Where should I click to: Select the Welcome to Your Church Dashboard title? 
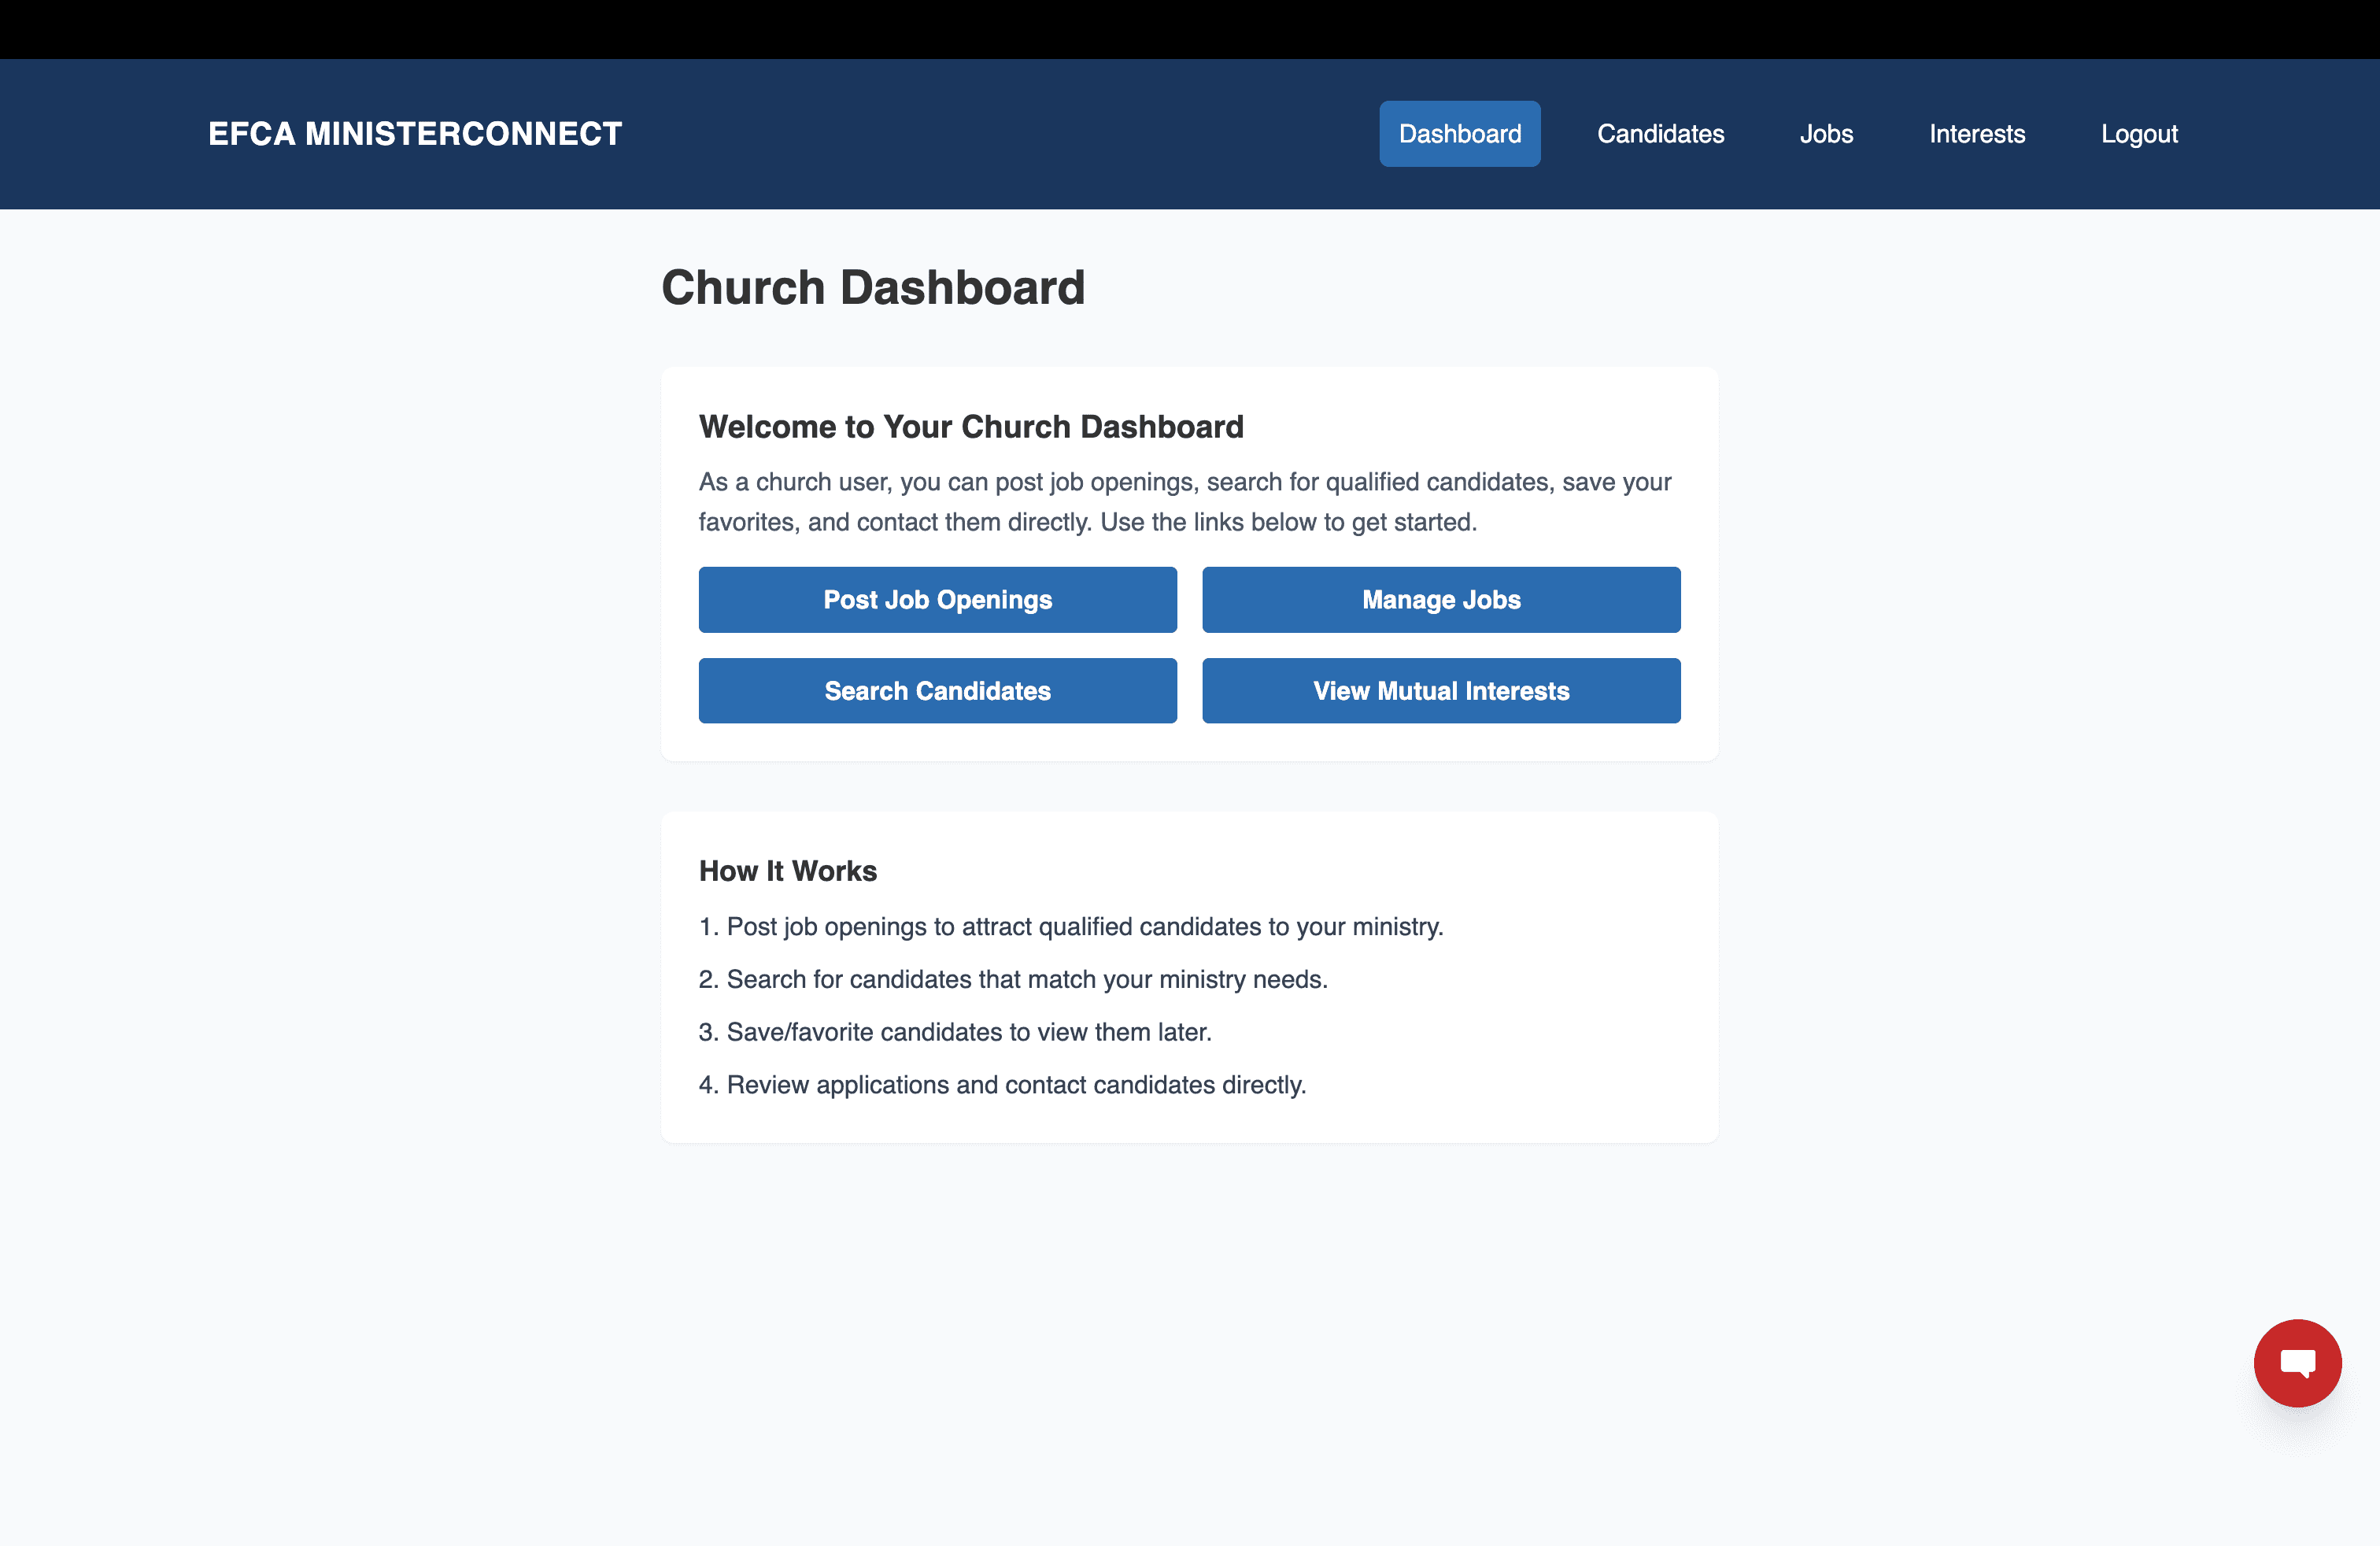[x=971, y=426]
